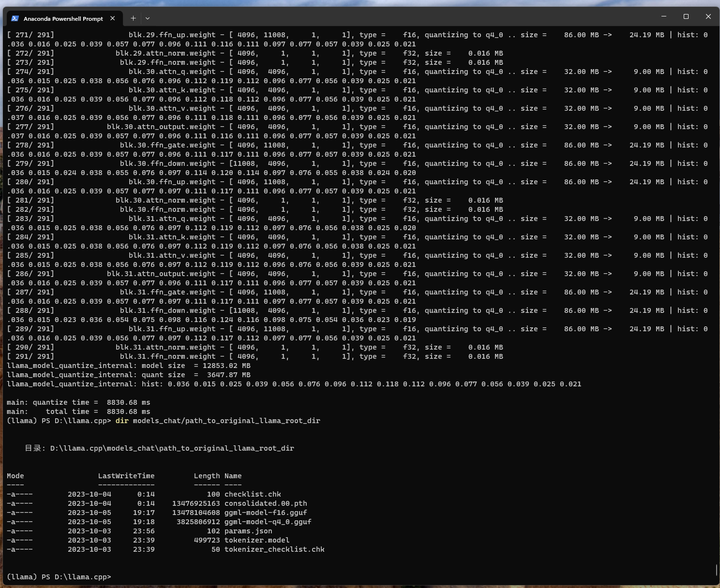The width and height of the screenshot is (720, 588).
Task: Close the Anaconda Powershell Prompt tab
Action: pyautogui.click(x=112, y=18)
